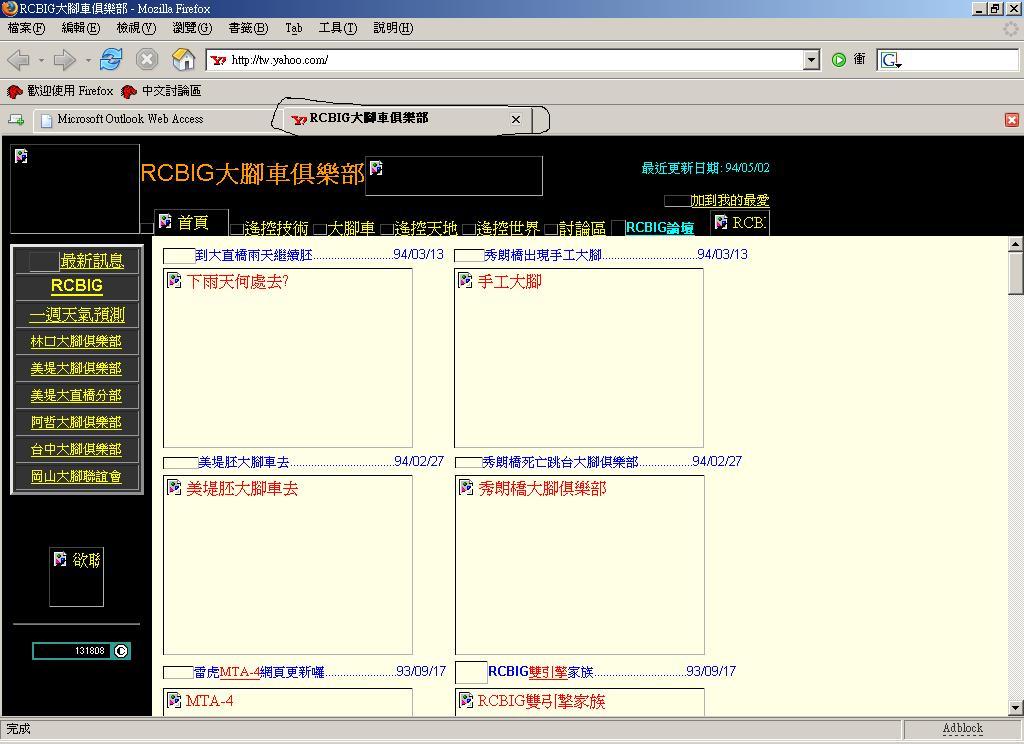Image resolution: width=1024 pixels, height=744 pixels.
Task: Expand the URL address bar dropdown
Action: (x=811, y=60)
